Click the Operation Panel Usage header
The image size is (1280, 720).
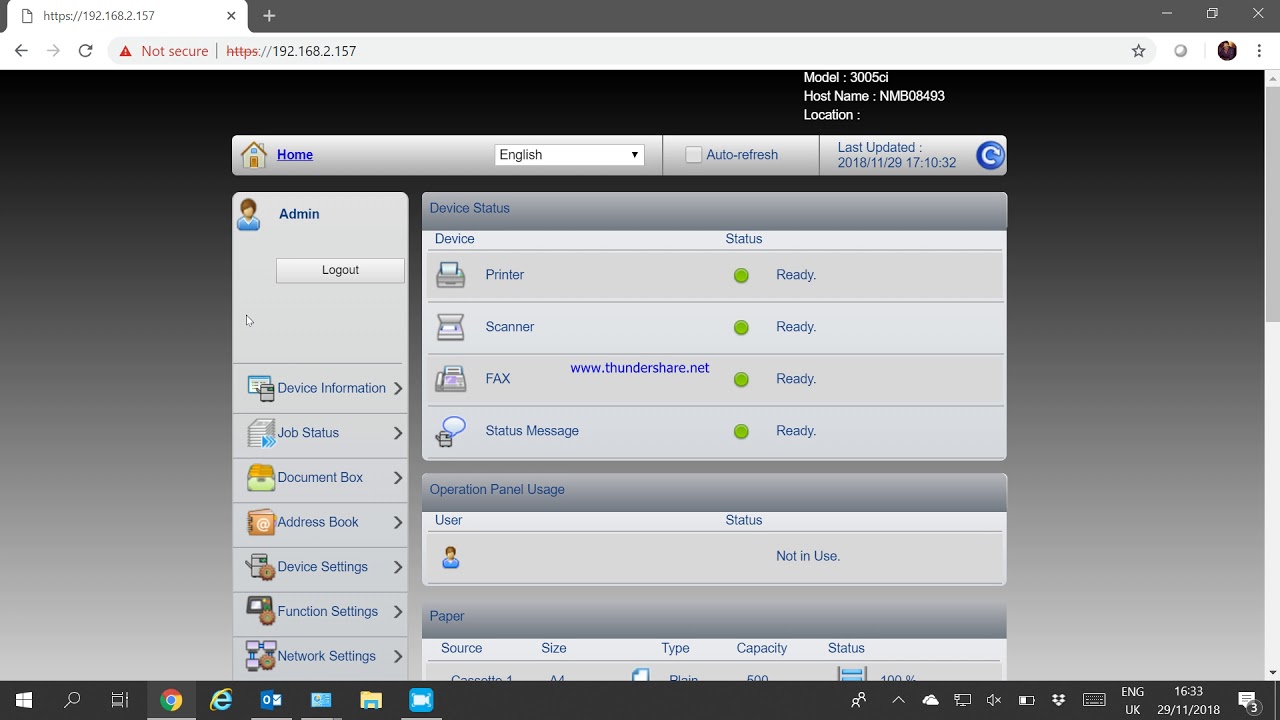click(x=714, y=490)
